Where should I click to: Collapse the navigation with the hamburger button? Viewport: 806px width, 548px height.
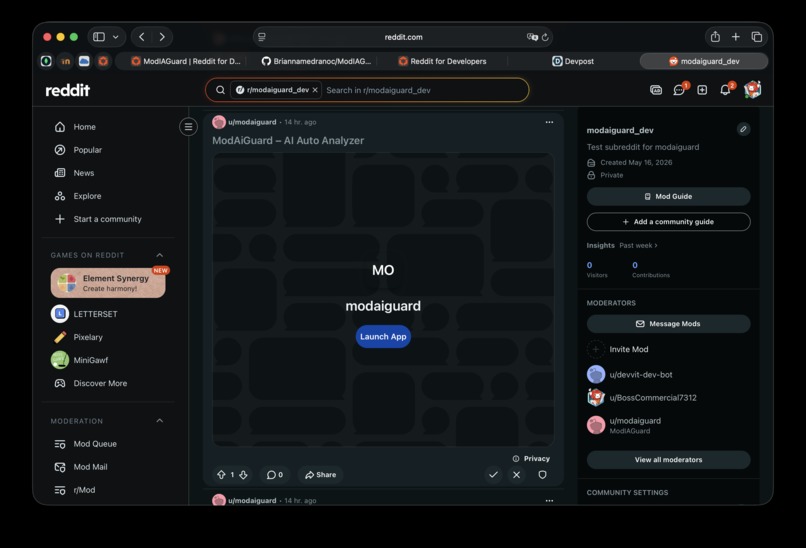coord(189,126)
